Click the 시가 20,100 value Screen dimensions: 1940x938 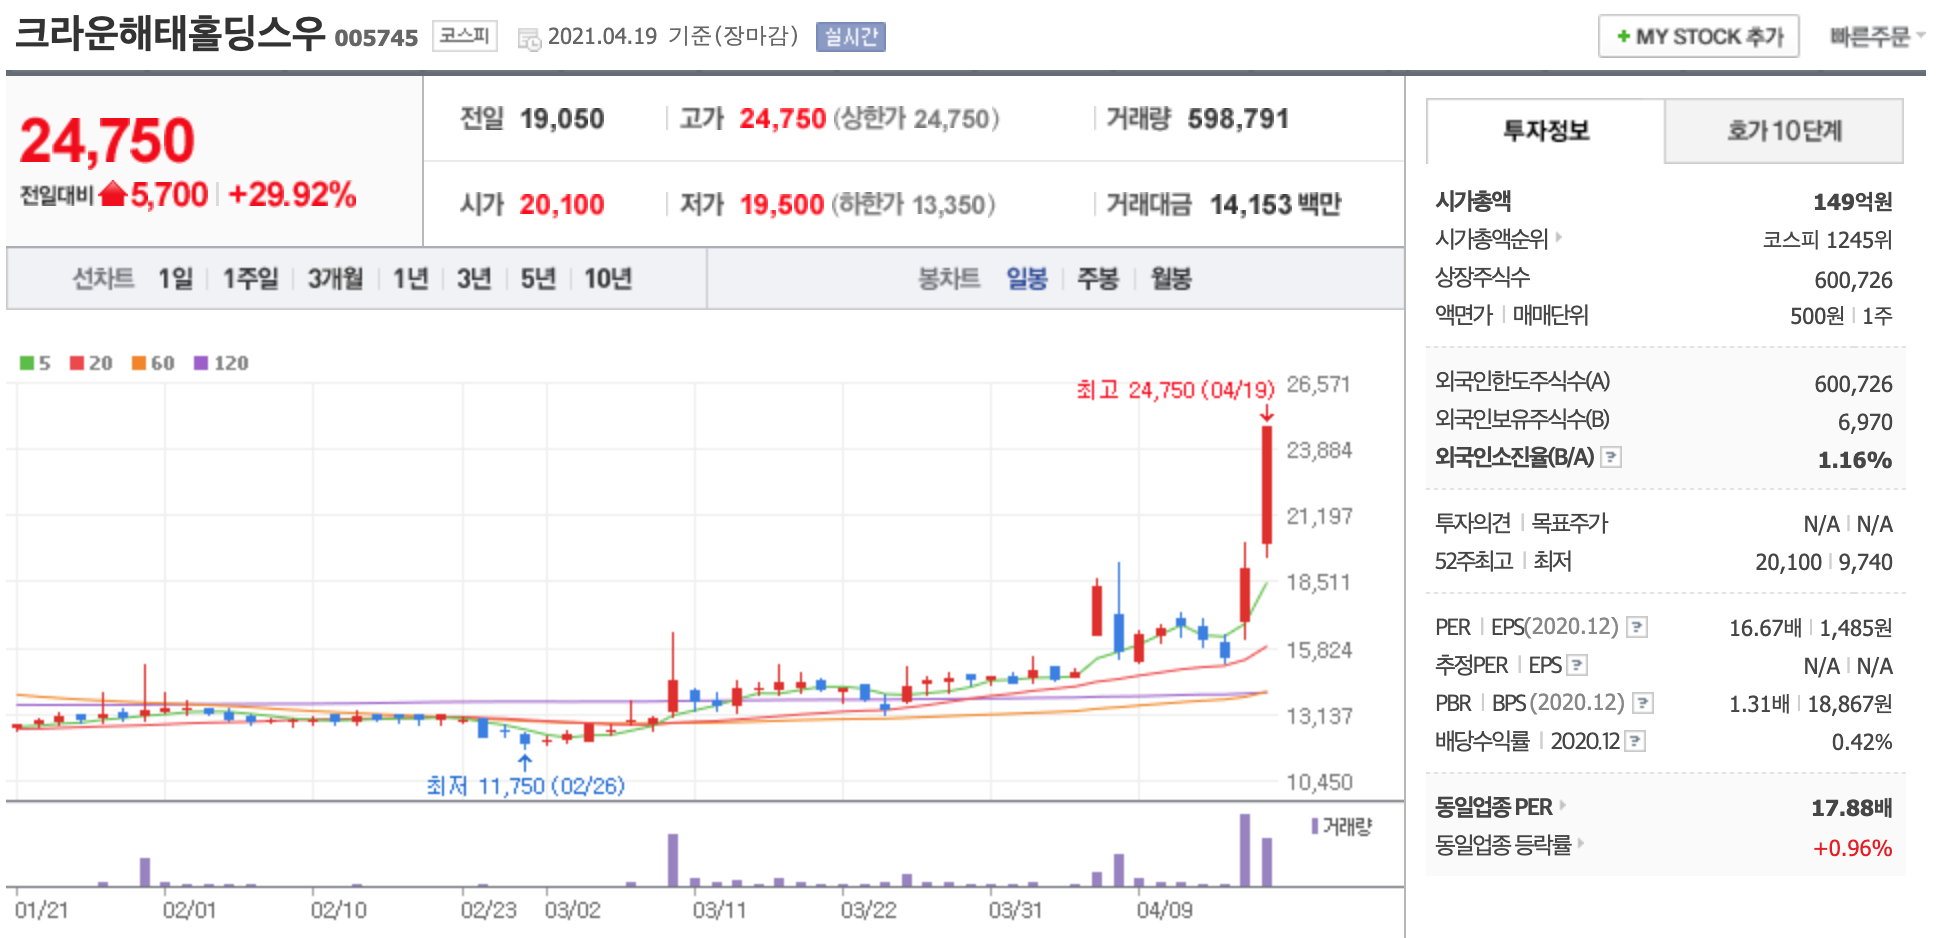[x=562, y=205]
